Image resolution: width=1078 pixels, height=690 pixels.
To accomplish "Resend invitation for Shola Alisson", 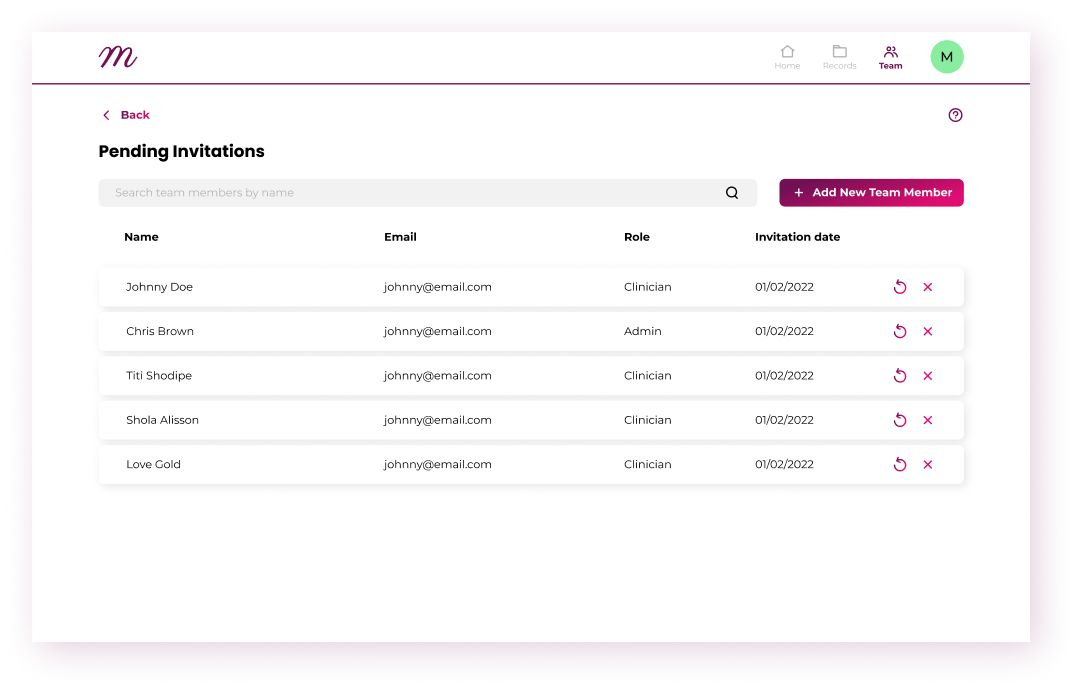I will pos(899,420).
